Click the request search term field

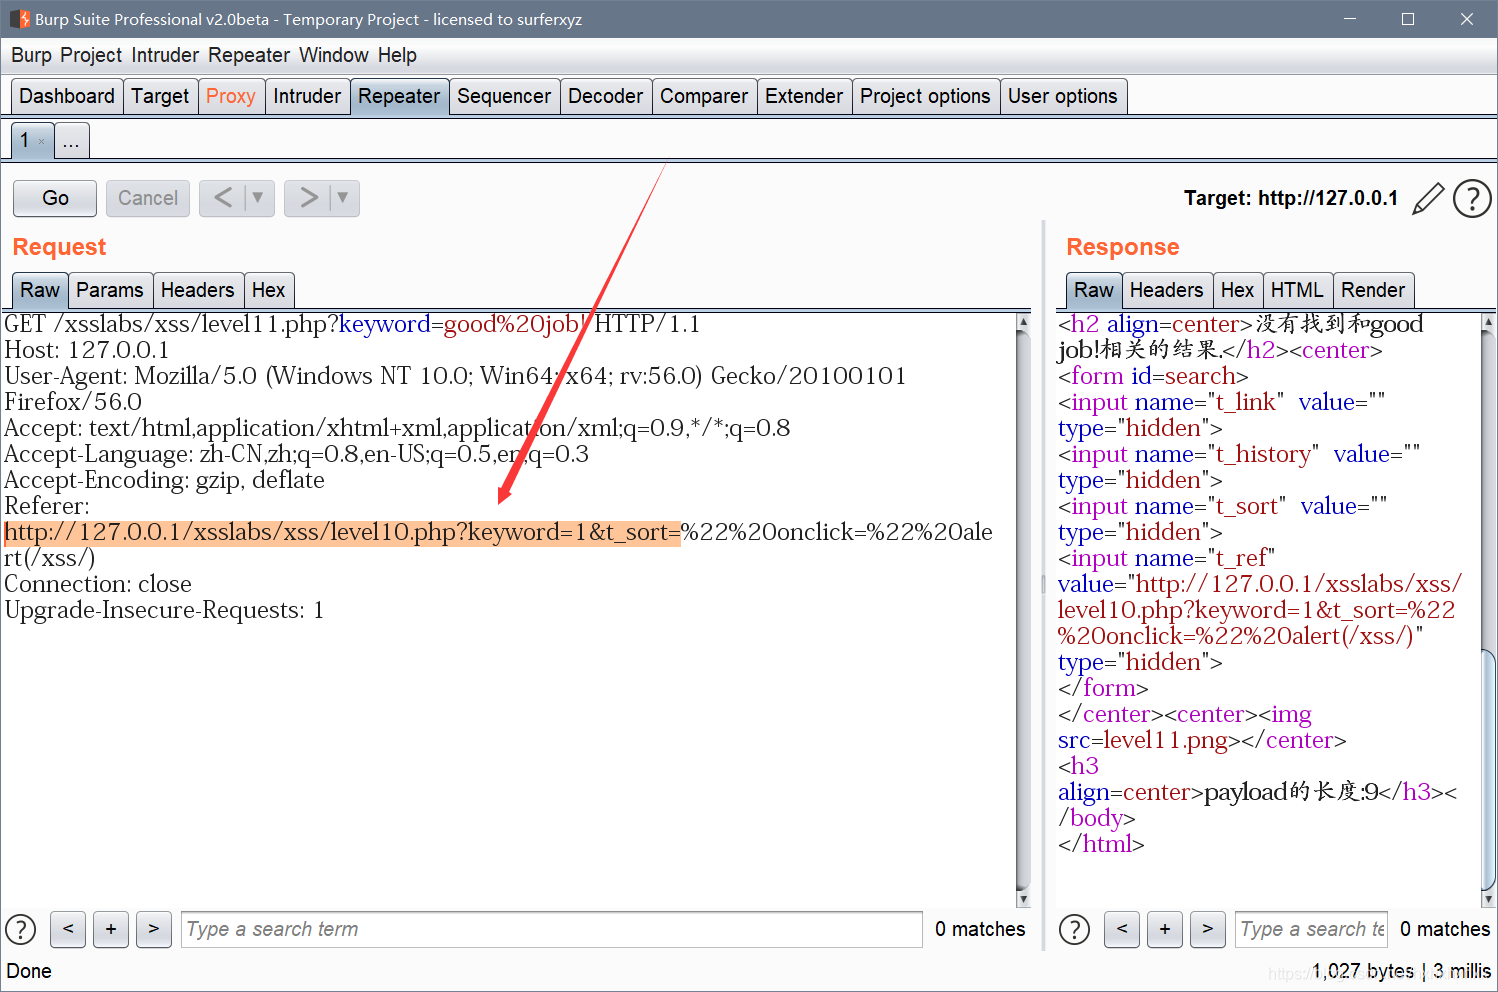coord(551,929)
